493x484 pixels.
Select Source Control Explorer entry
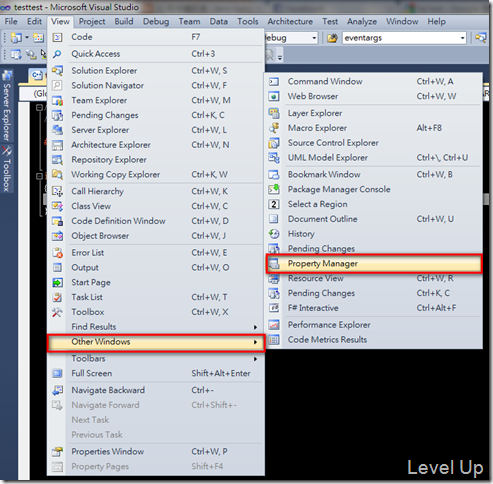point(374,143)
